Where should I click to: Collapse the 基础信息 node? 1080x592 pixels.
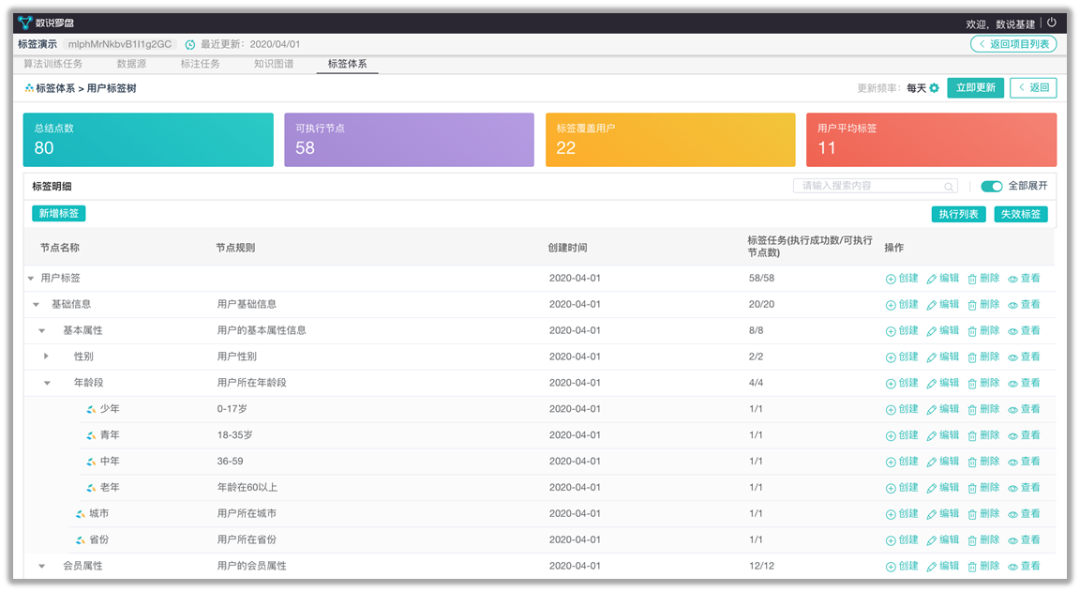pyautogui.click(x=37, y=305)
